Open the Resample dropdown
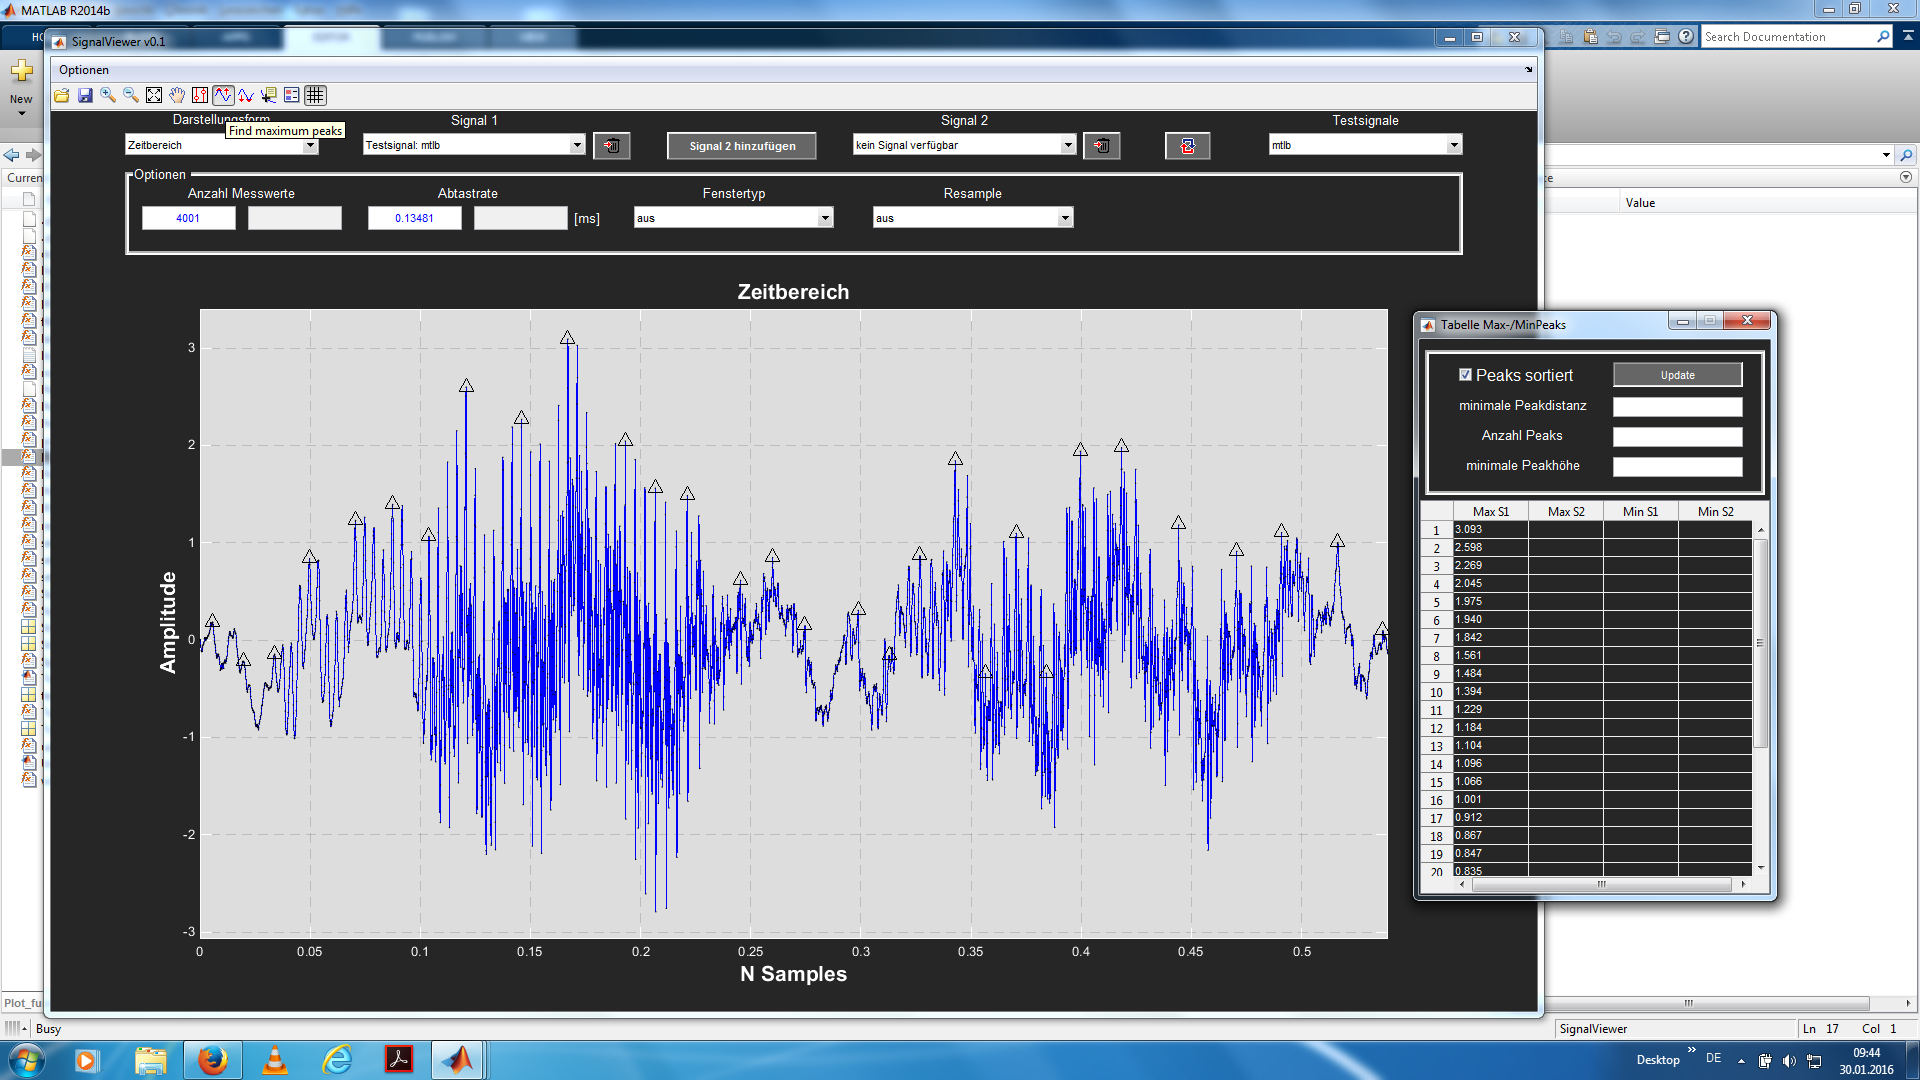Viewport: 1920px width, 1080px height. (x=972, y=218)
